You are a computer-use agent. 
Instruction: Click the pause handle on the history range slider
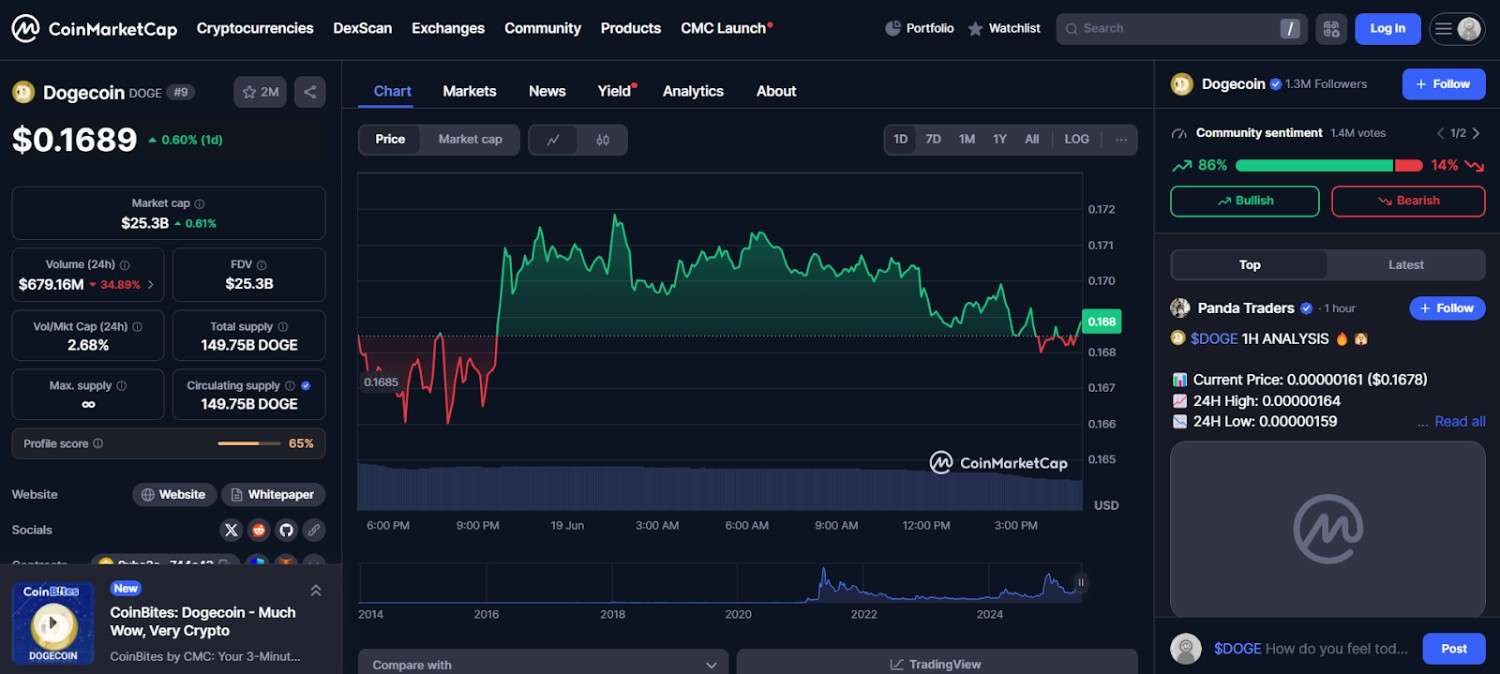point(1080,583)
